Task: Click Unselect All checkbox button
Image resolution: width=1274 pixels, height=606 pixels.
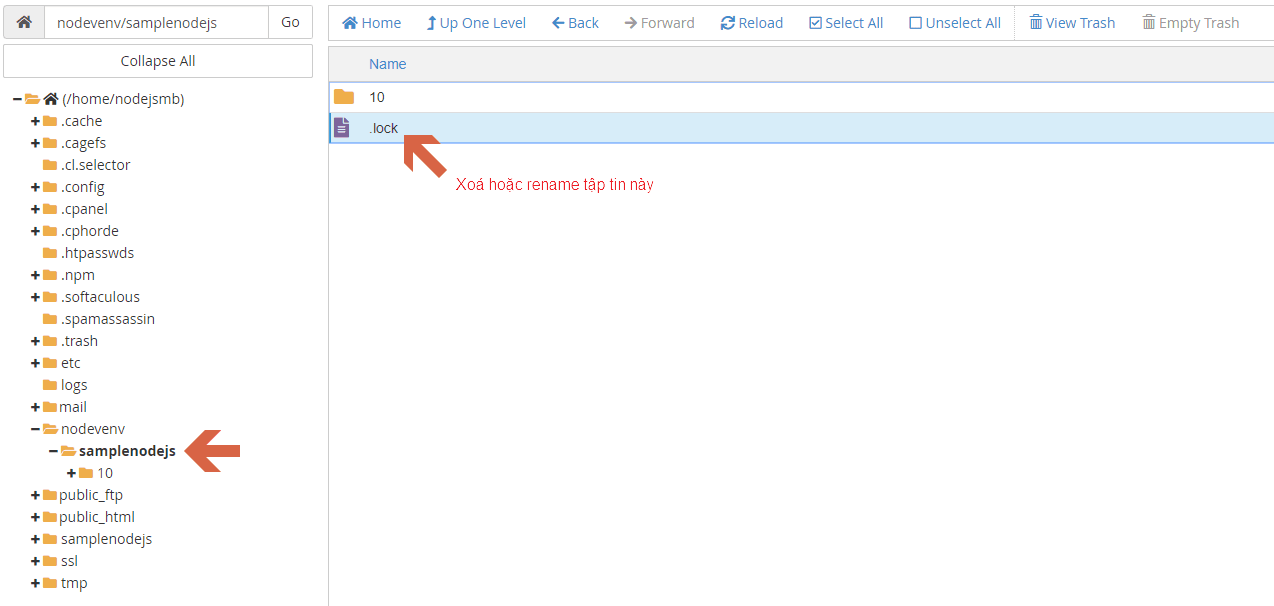Action: (954, 23)
